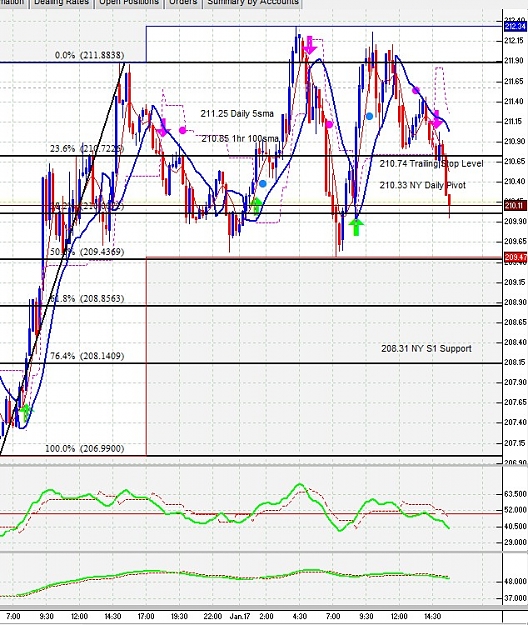The image size is (528, 625).
Task: Click the magenta dot left of '210.85 1hr 100sma'
Action: (183, 130)
